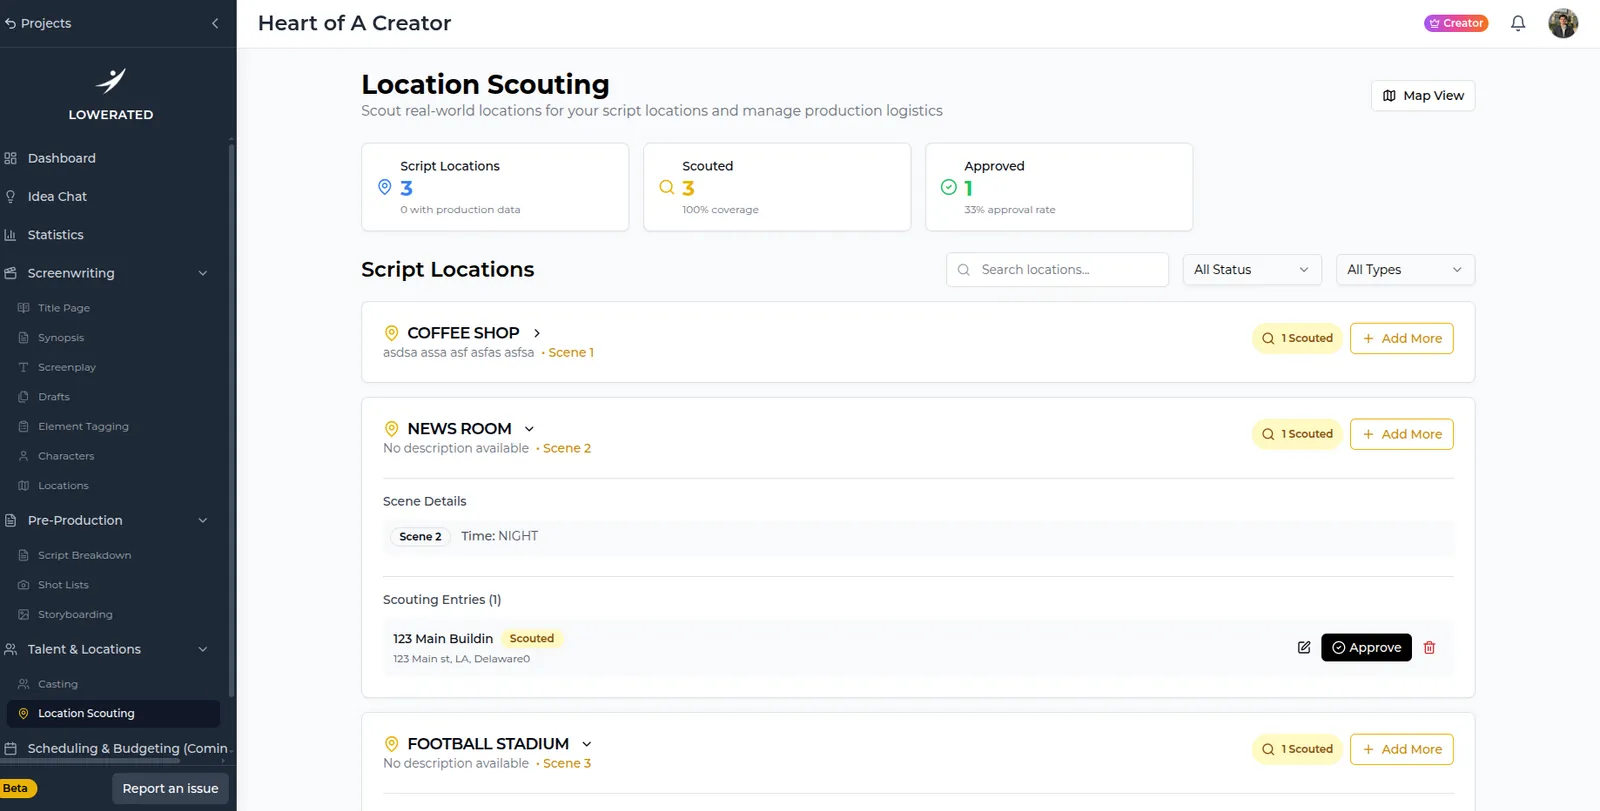Delete the 123 Main Buildin scouting entry
This screenshot has height=811, width=1600.
1430,648
